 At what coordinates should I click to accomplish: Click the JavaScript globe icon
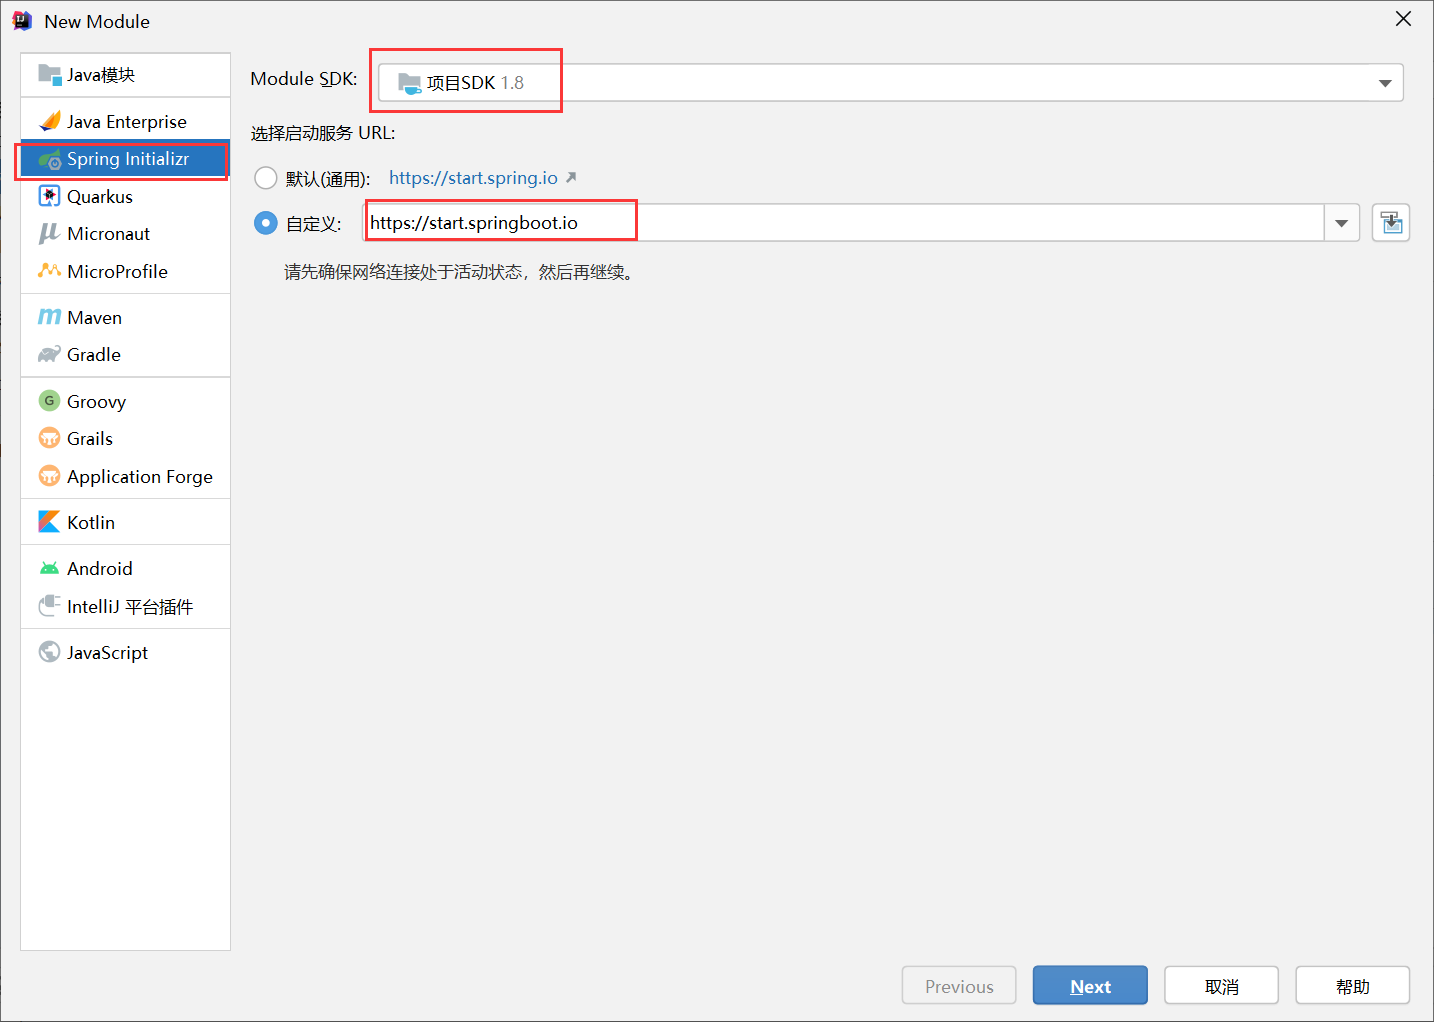pos(49,652)
